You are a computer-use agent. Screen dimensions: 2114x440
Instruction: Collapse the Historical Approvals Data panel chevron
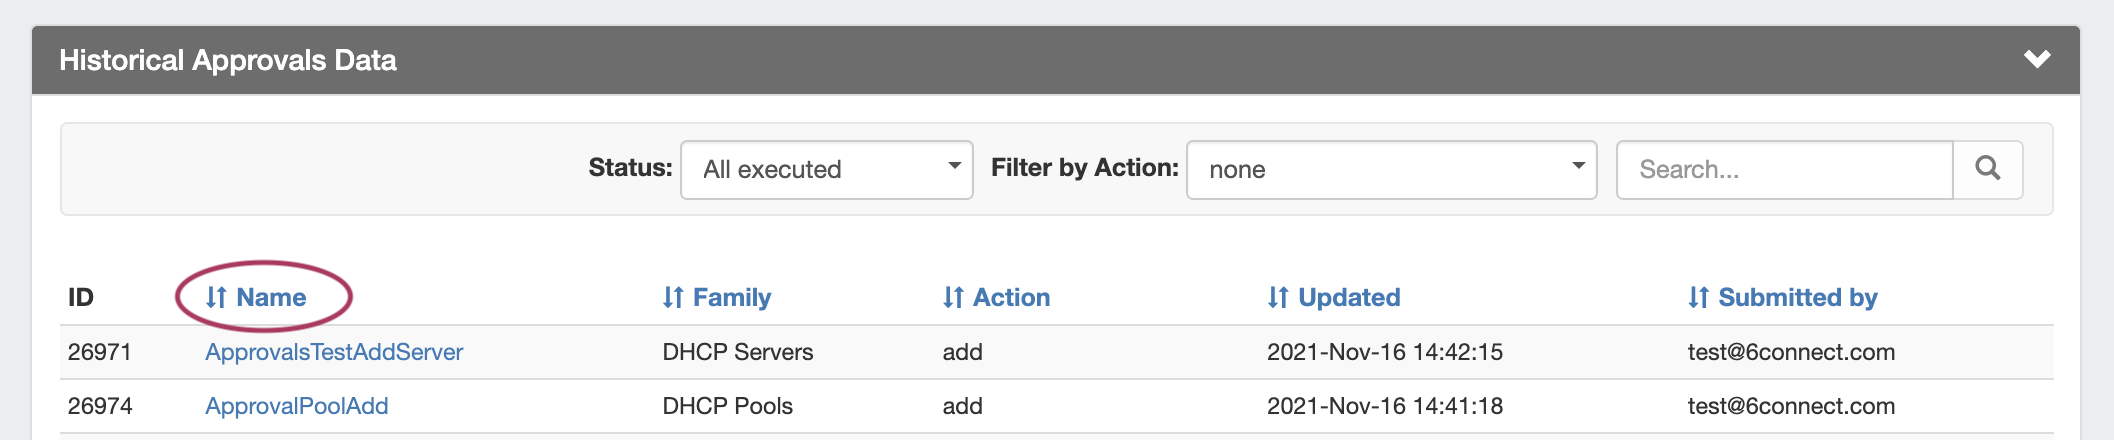pos(2037,59)
